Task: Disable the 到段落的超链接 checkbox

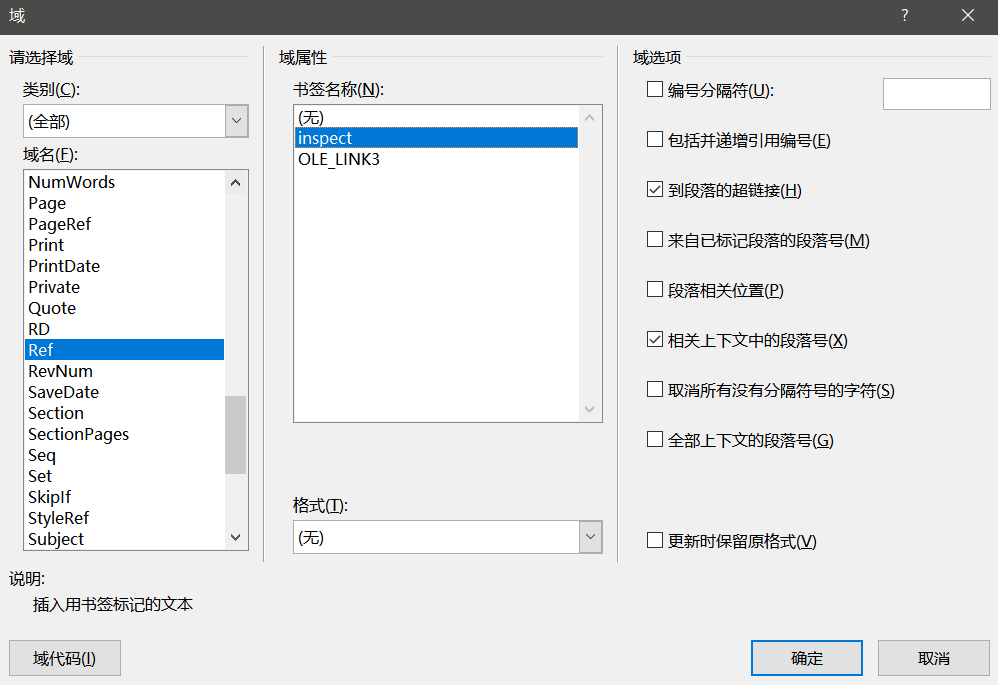Action: point(654,190)
